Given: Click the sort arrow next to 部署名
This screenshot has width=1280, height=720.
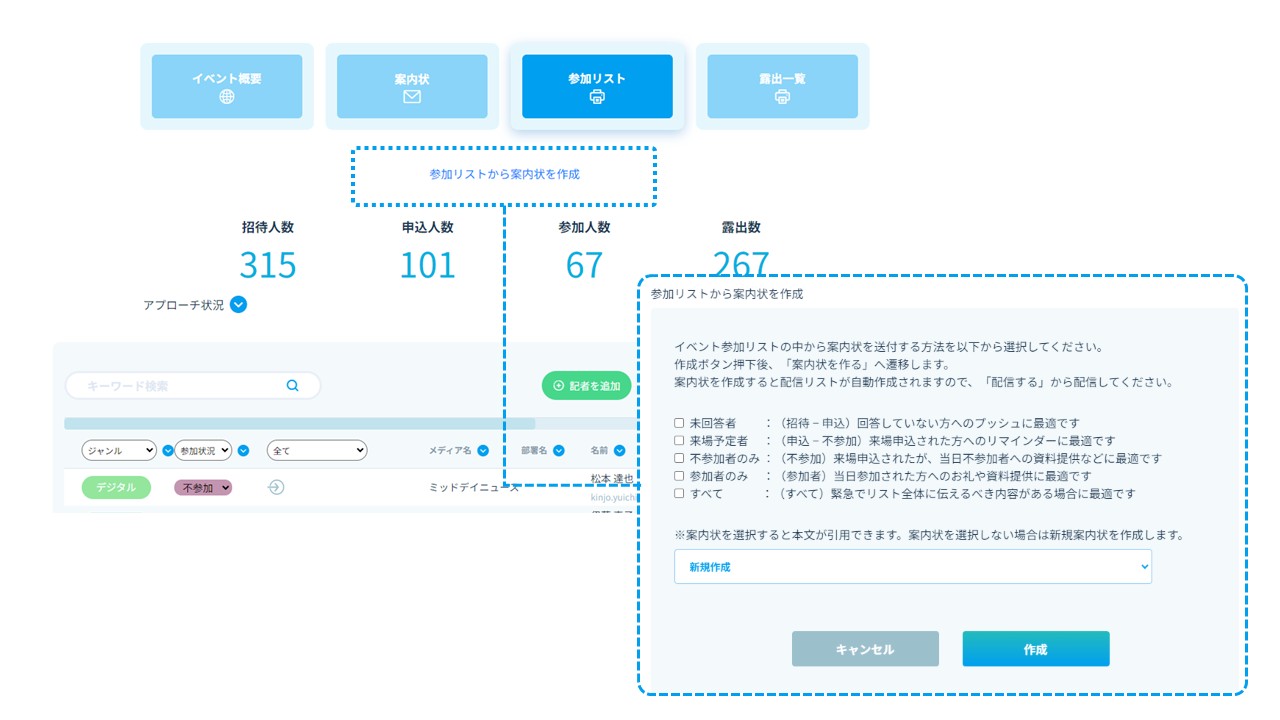Looking at the screenshot, I should click(559, 451).
